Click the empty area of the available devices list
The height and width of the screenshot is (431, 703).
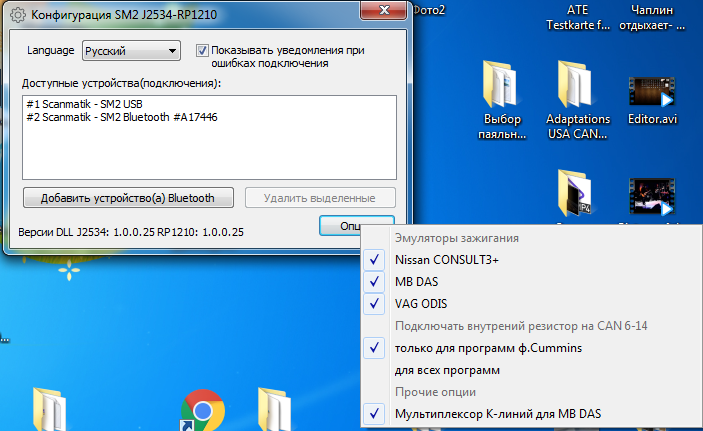coord(209,152)
